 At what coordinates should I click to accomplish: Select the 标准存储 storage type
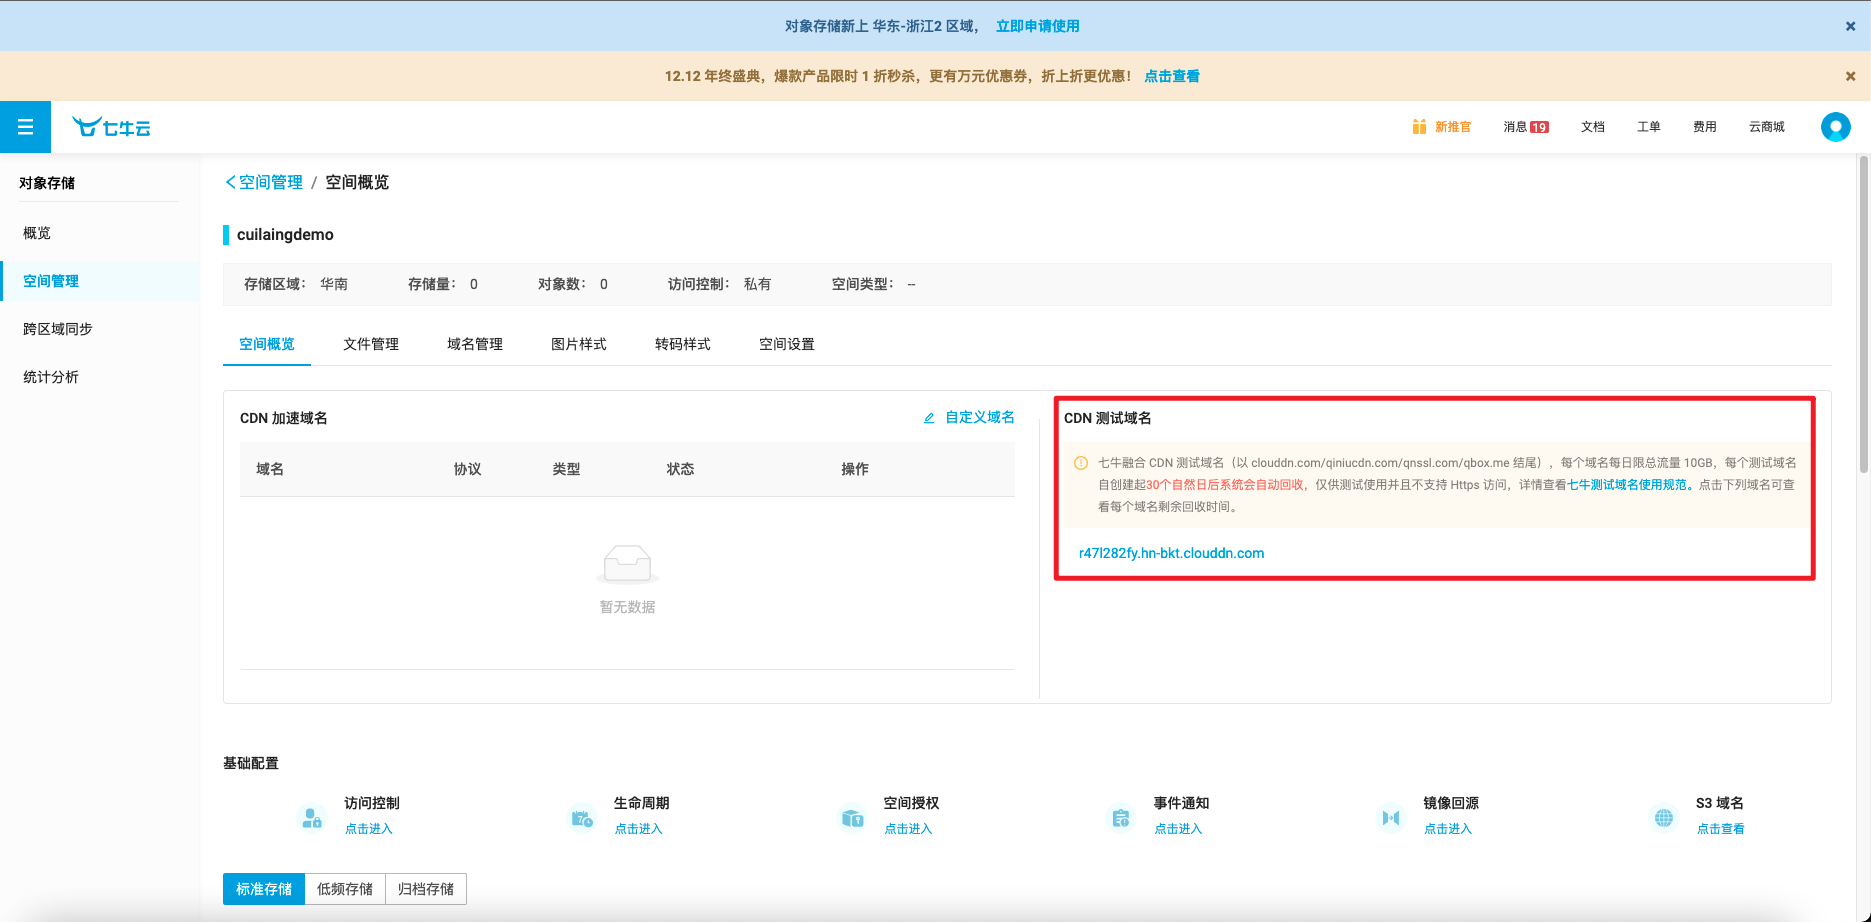pos(264,889)
